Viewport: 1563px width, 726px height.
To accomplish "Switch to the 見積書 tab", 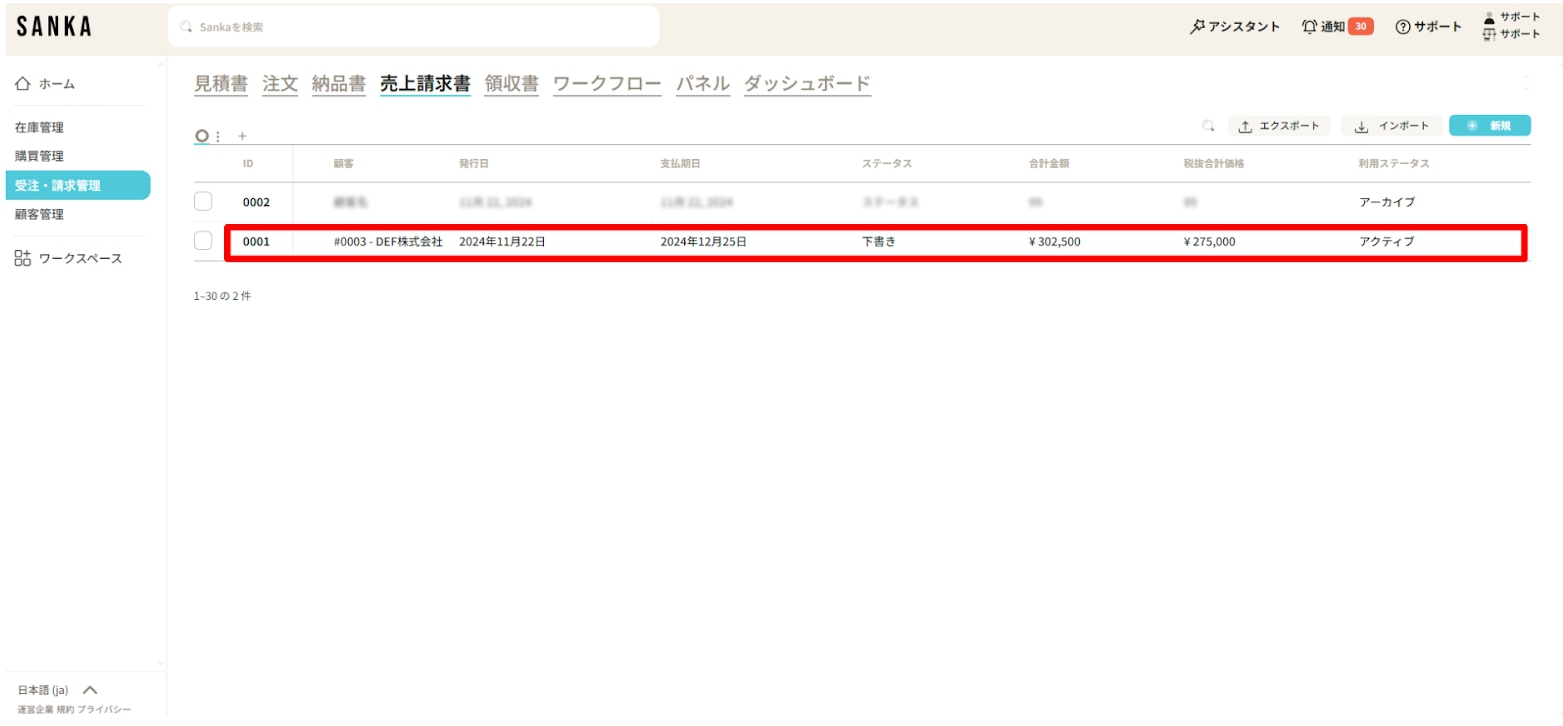I will (x=221, y=84).
